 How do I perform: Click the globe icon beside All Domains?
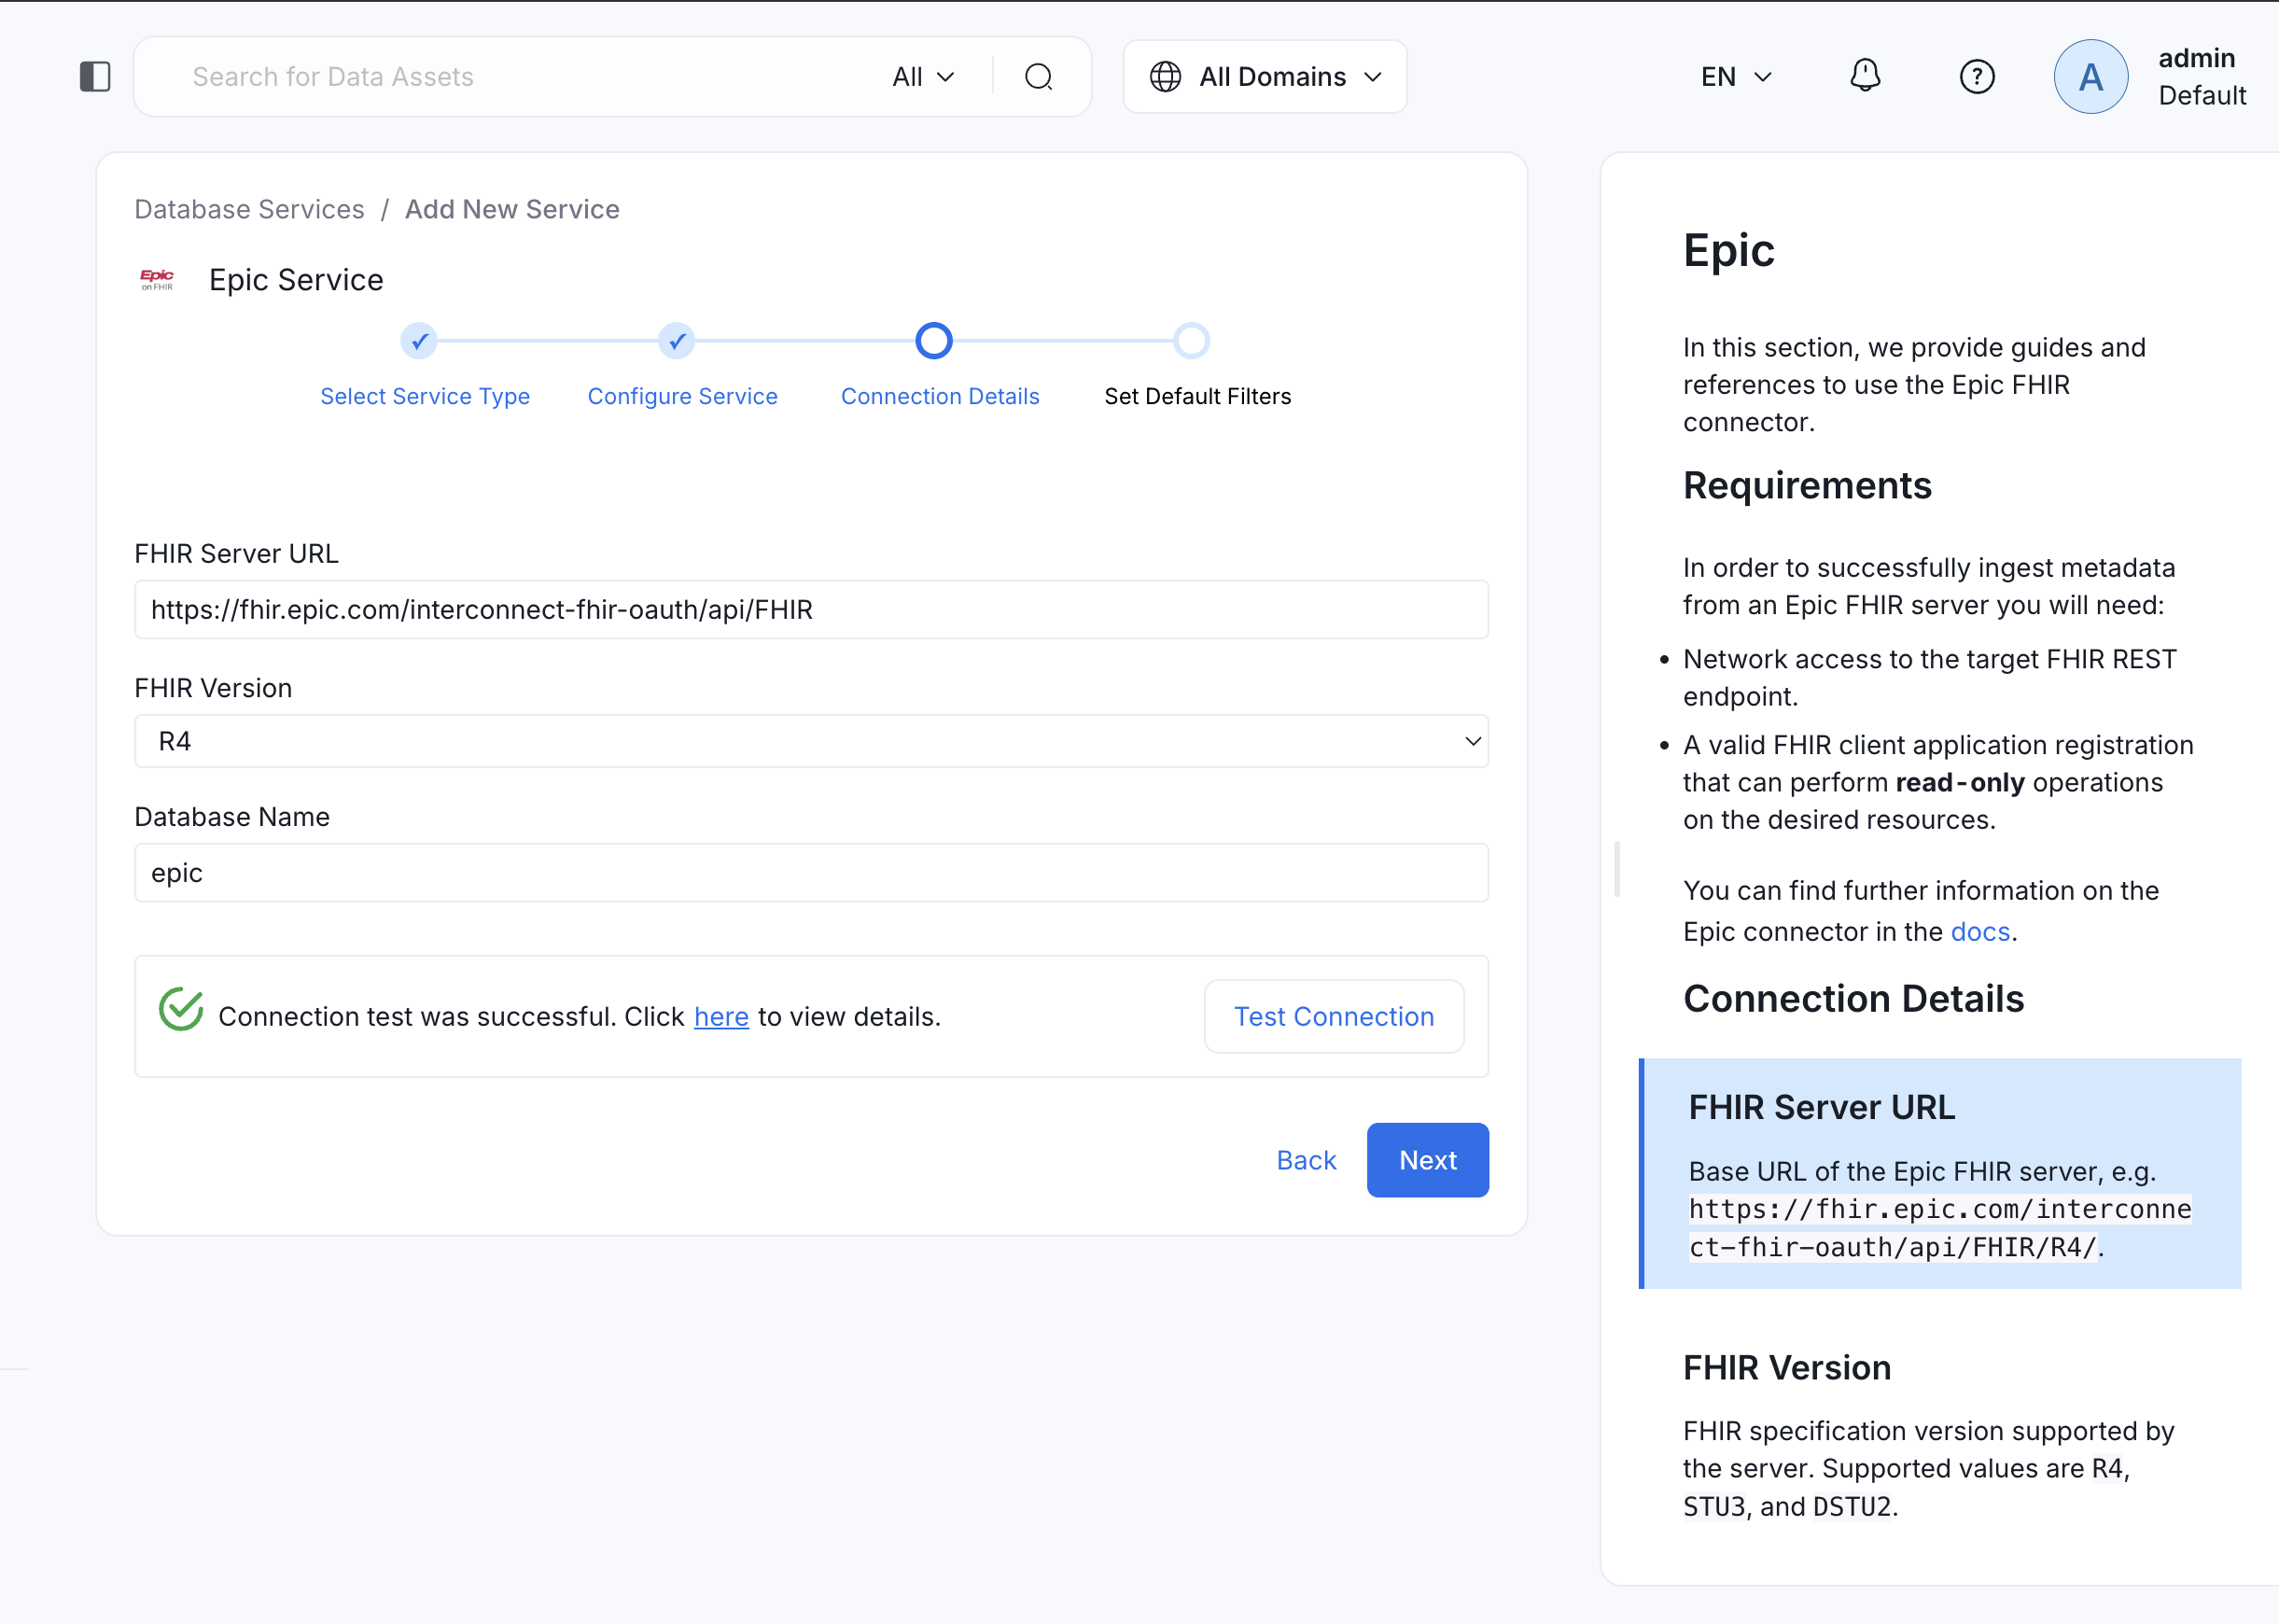coord(1165,76)
